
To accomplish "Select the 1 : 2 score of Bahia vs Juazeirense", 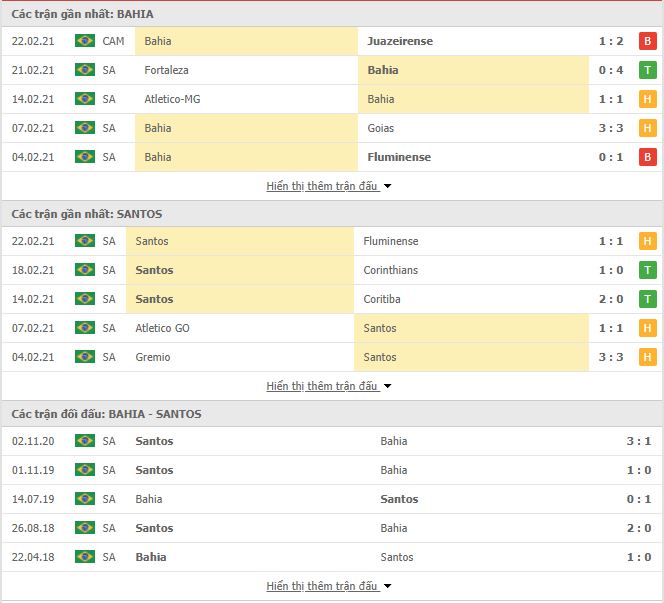I will tap(611, 41).
